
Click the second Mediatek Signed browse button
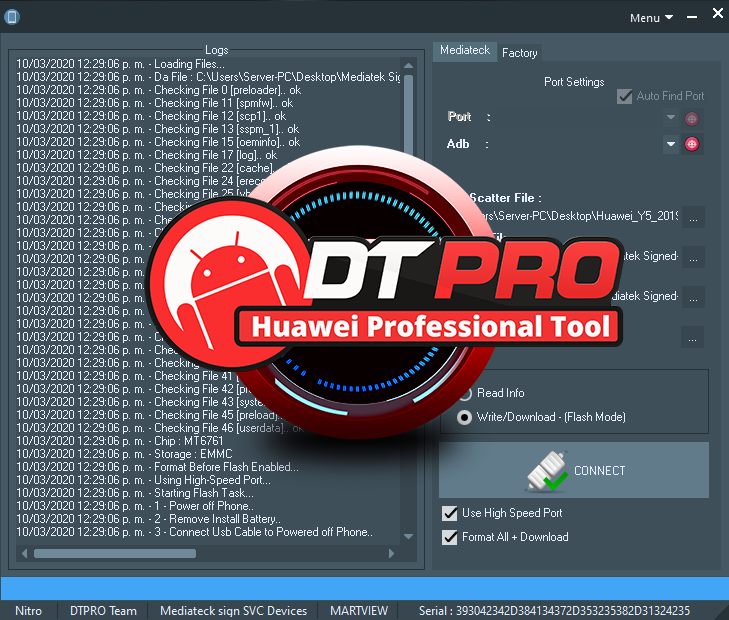(693, 297)
